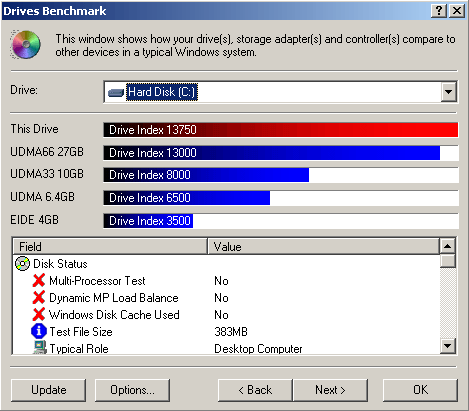Open the Drive dropdown arrow
Screen dimensions: 469x411
pos(448,91)
